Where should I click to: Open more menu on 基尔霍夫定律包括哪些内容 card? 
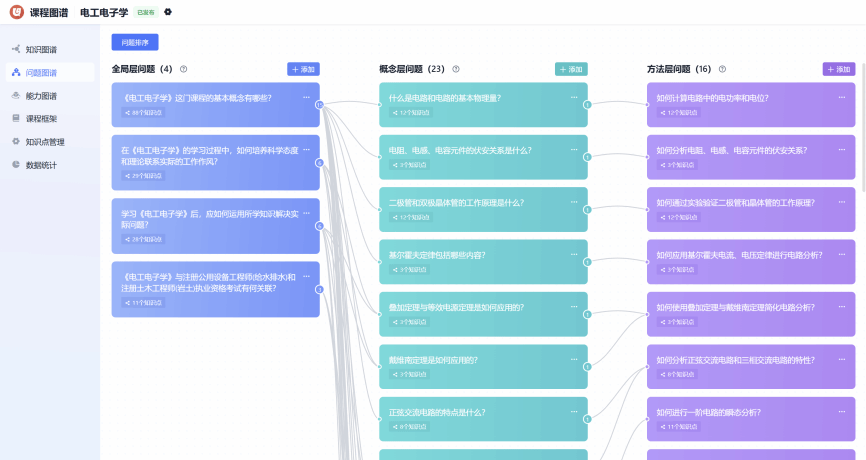tap(574, 254)
